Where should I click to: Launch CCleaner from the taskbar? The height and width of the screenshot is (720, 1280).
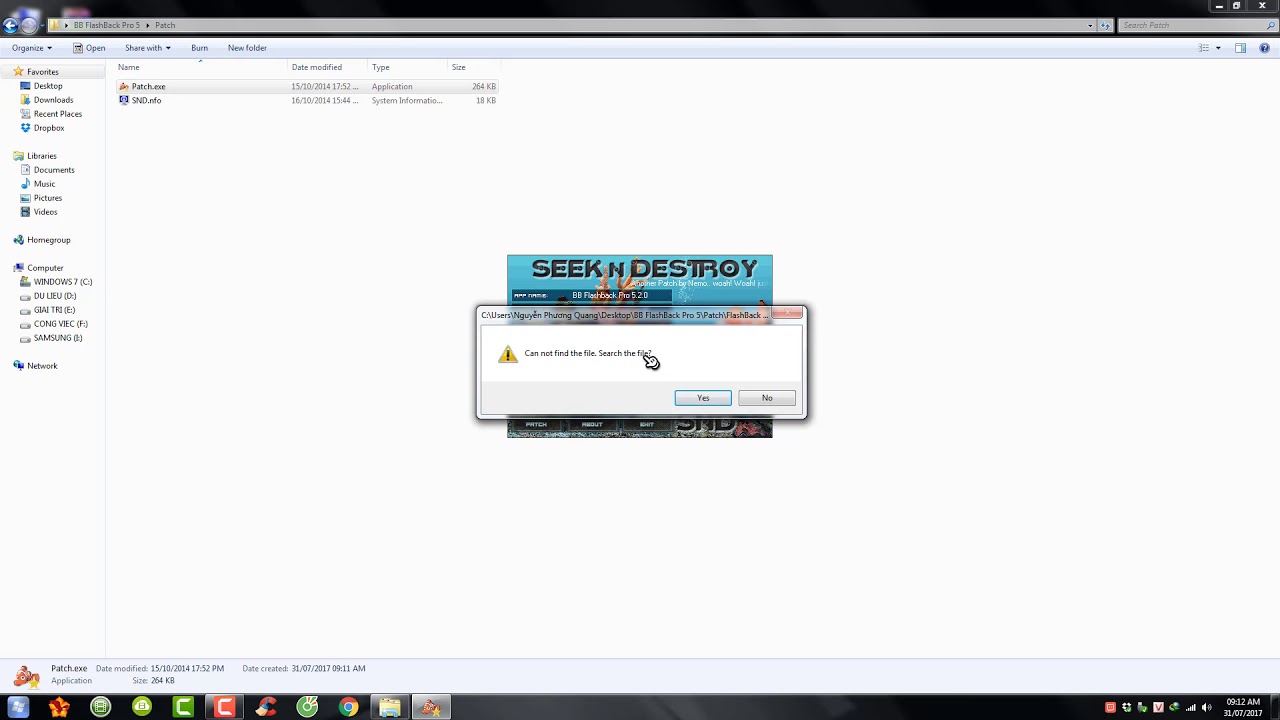coord(266,708)
